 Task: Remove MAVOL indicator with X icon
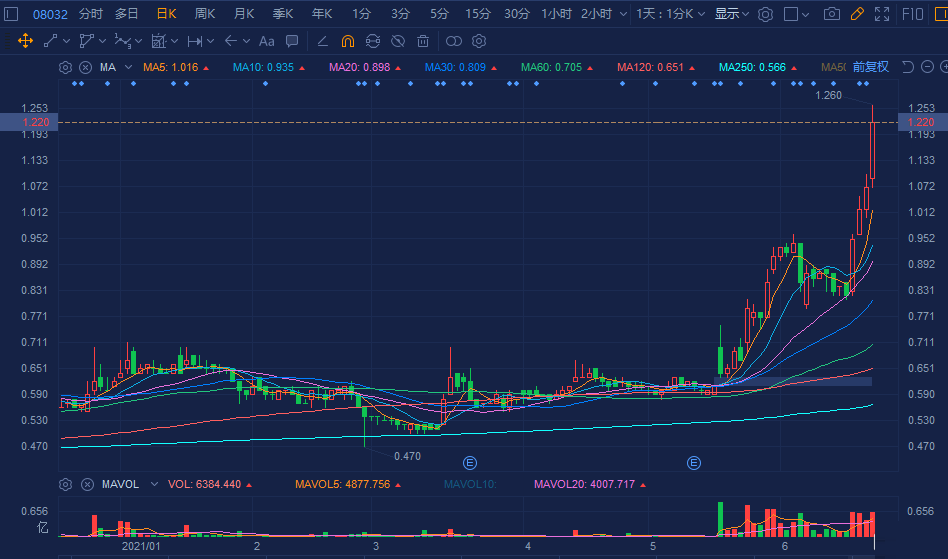pyautogui.click(x=87, y=484)
